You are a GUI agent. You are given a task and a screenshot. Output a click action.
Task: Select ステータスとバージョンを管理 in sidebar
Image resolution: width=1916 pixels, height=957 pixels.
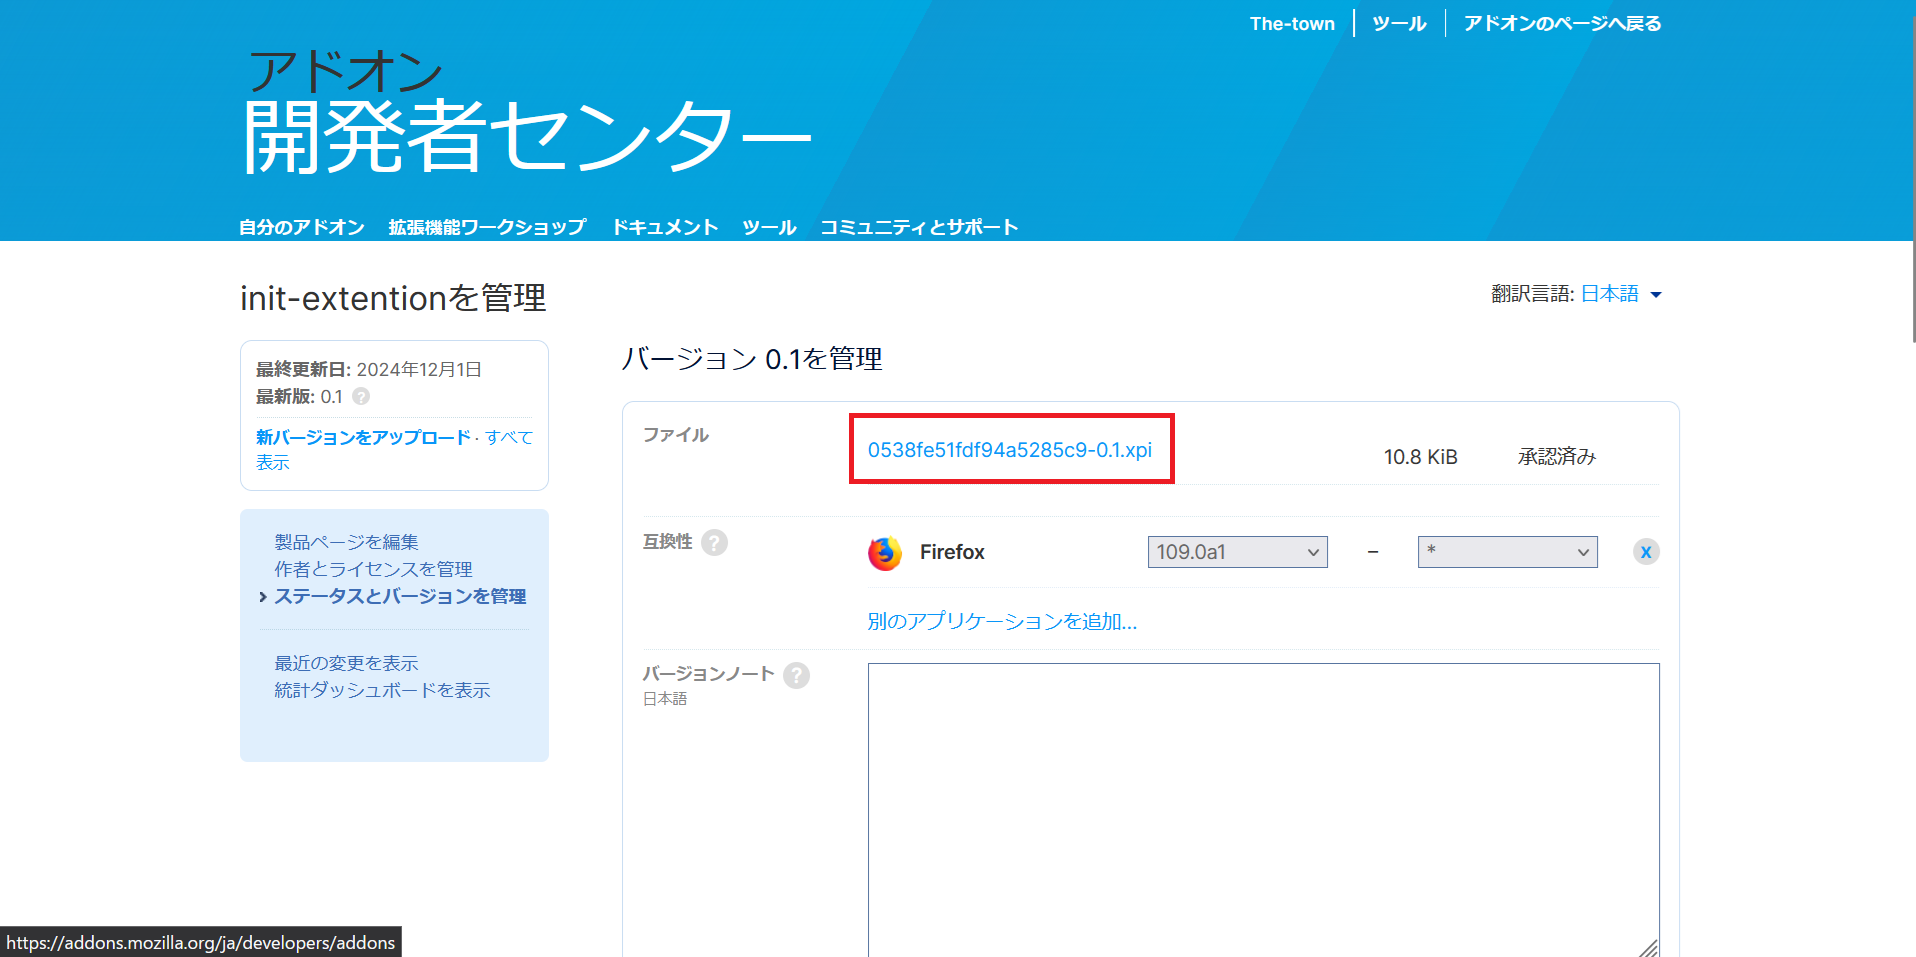click(x=400, y=596)
